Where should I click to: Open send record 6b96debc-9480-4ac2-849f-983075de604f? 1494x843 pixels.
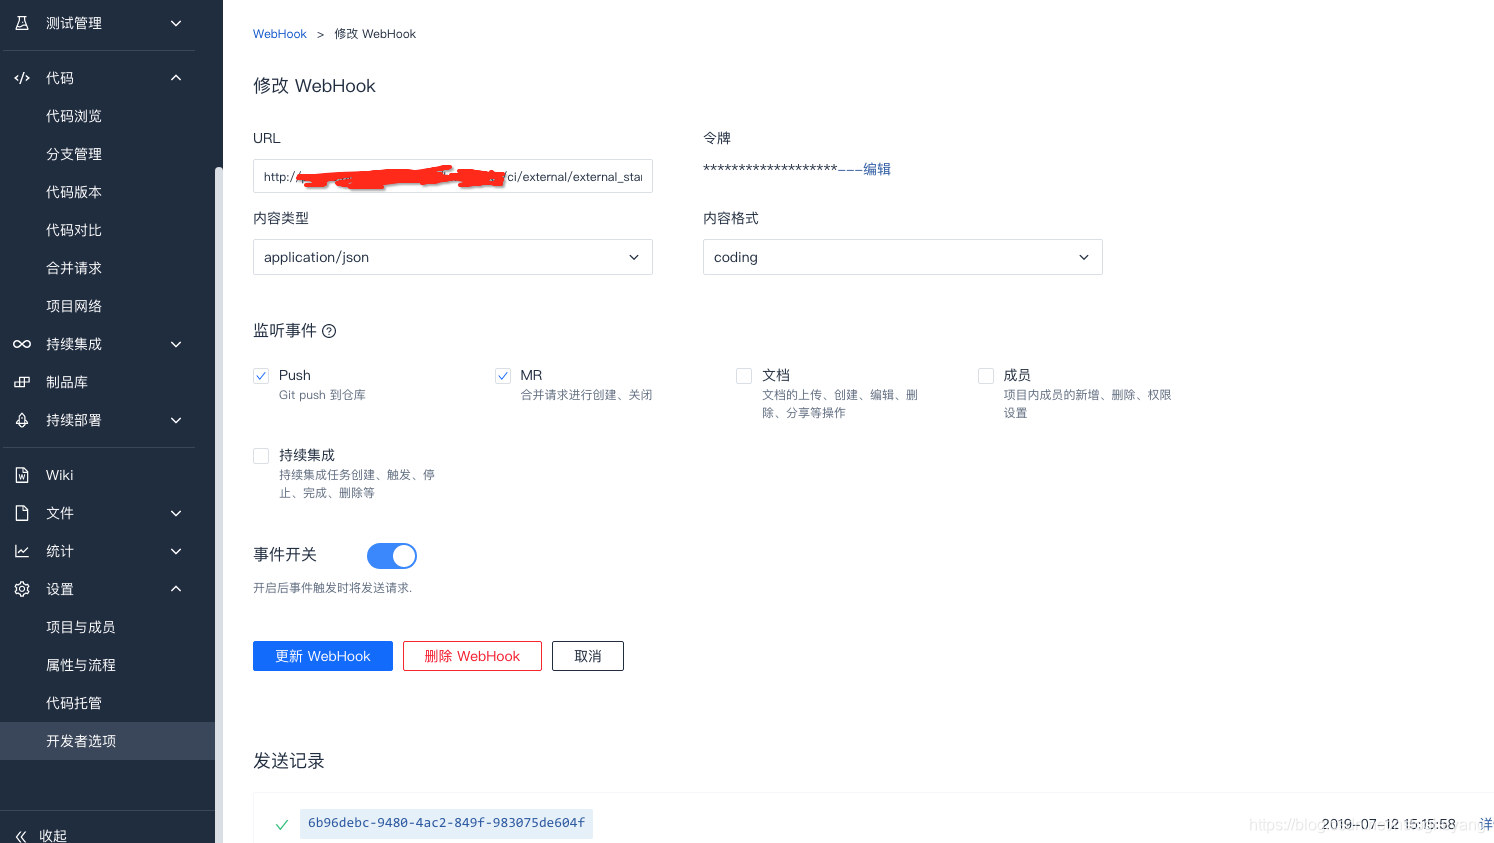tap(446, 823)
